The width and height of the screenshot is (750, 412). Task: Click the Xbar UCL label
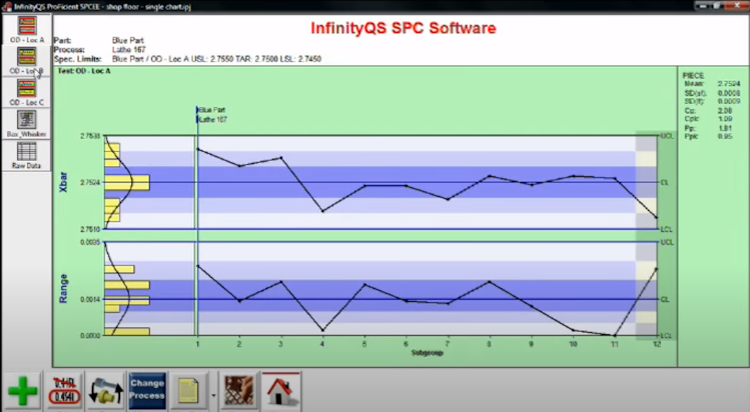667,136
